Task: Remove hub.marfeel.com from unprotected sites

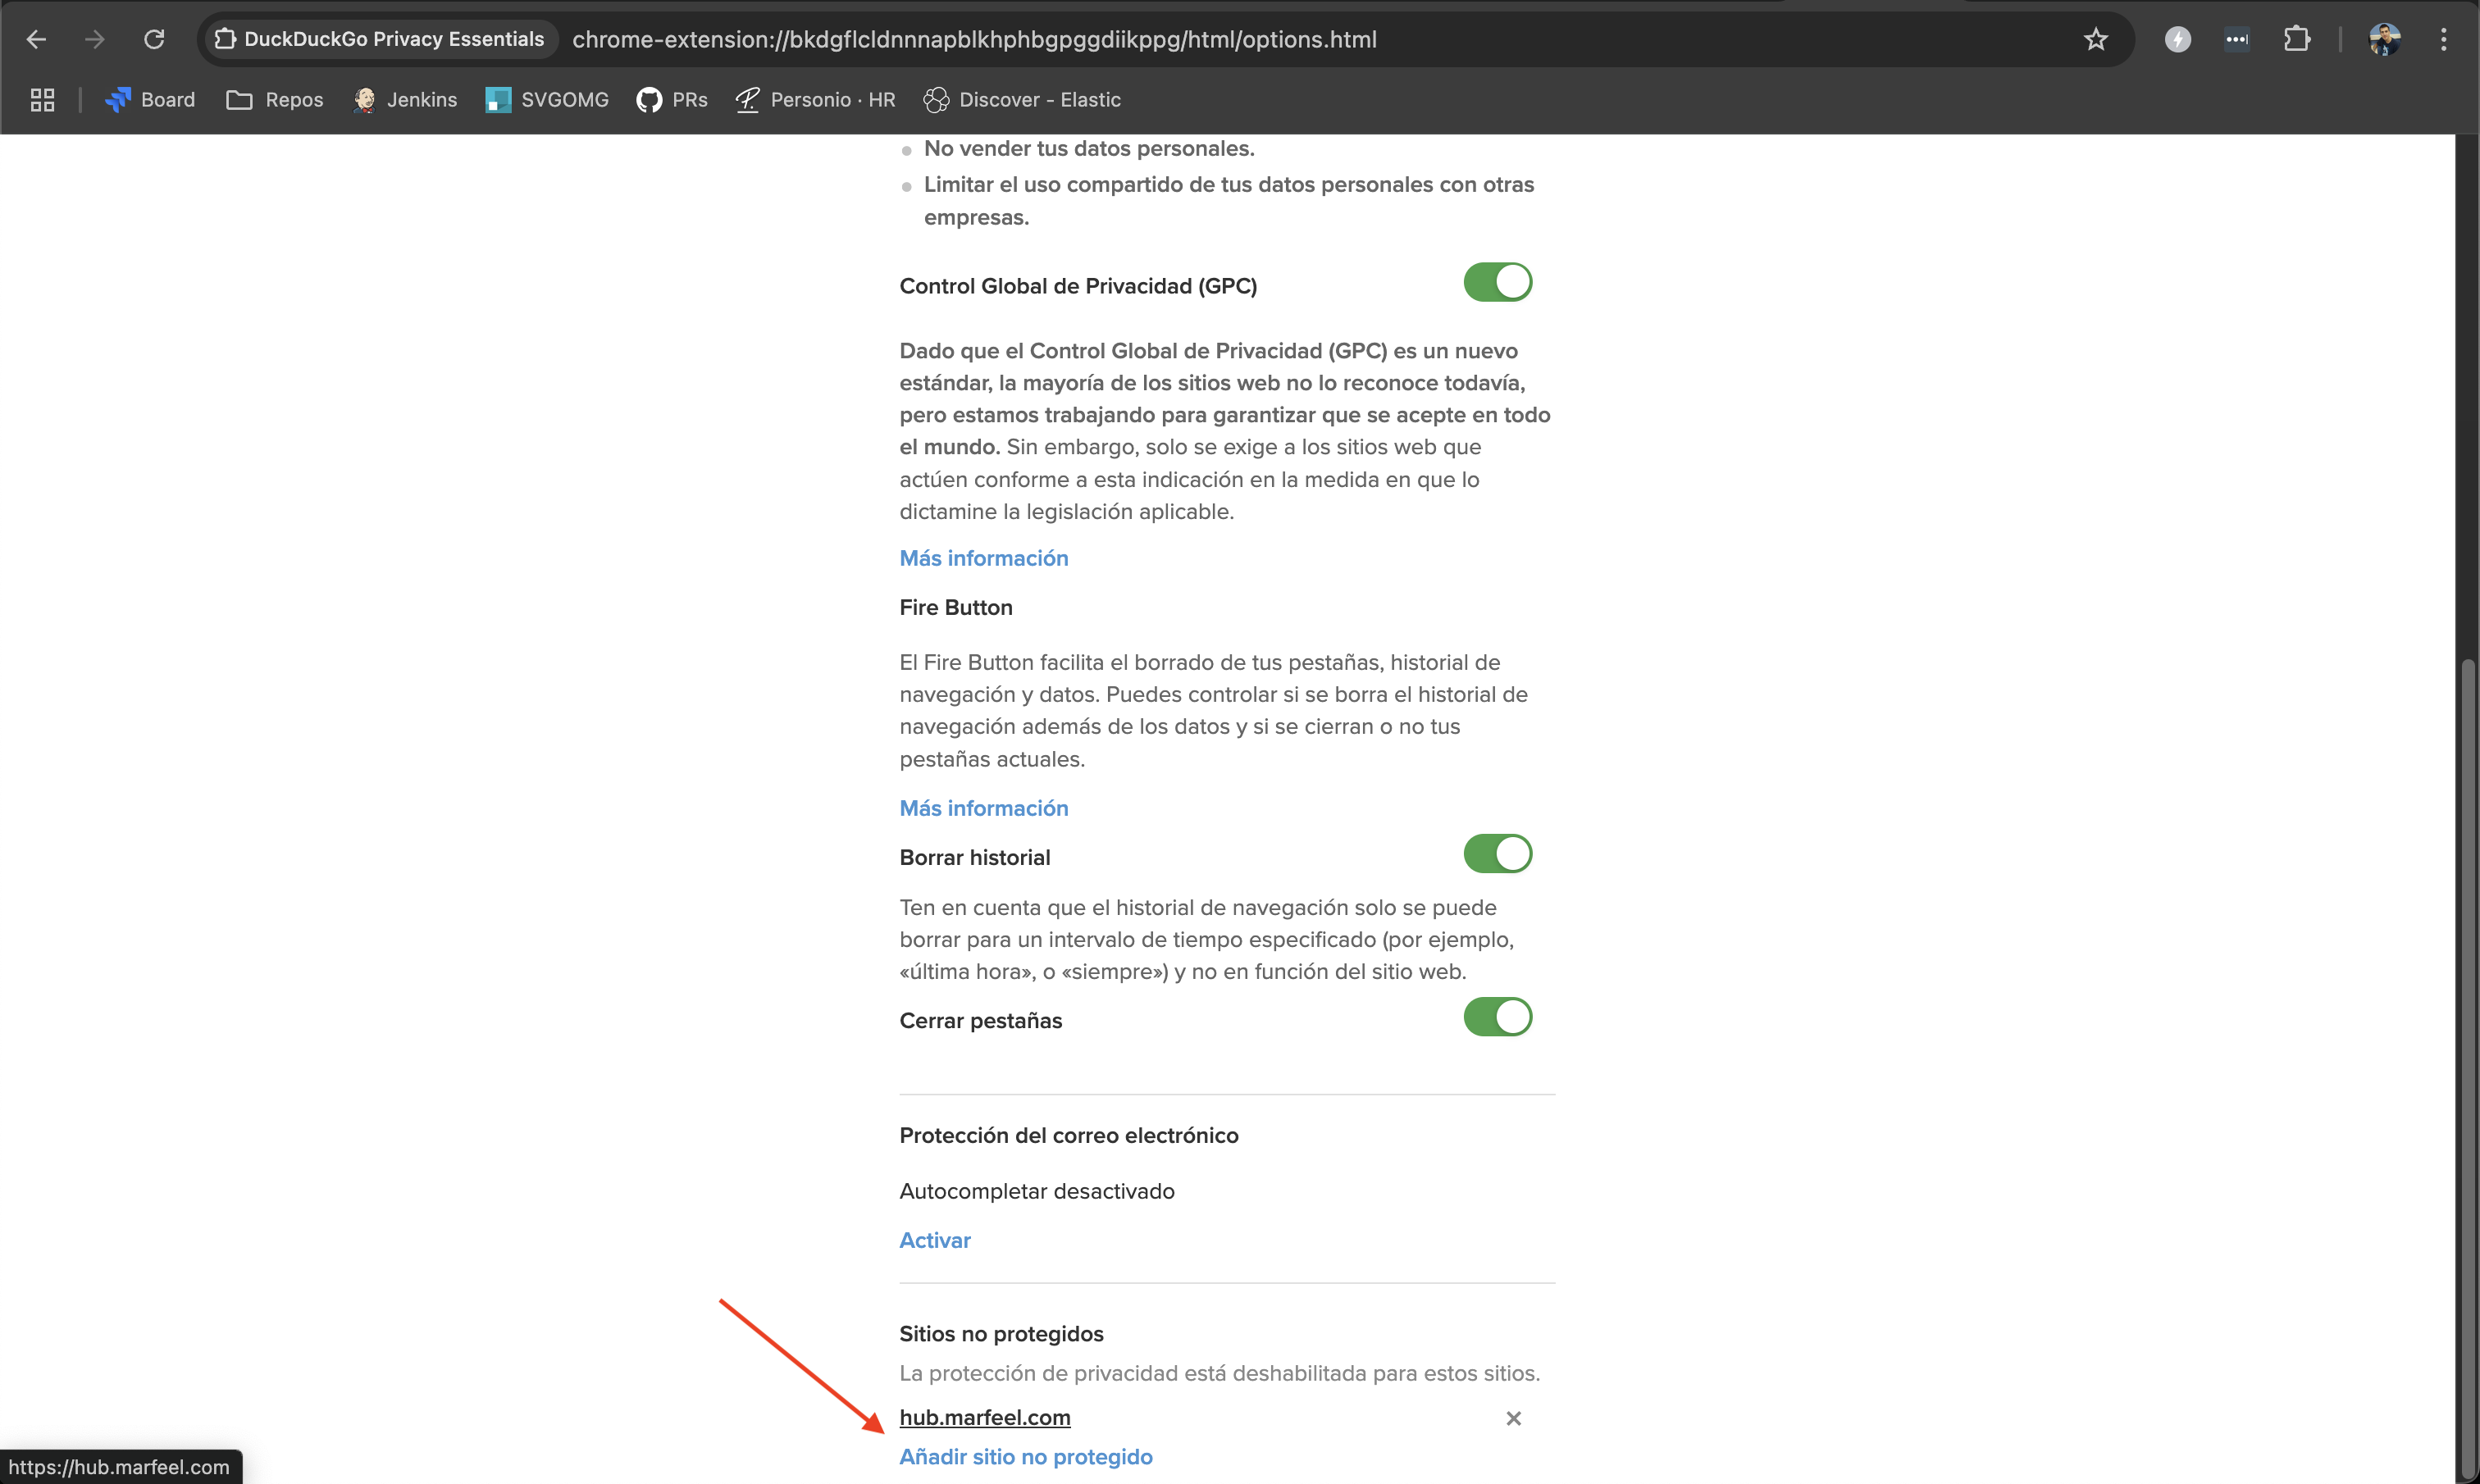Action: point(1513,1418)
